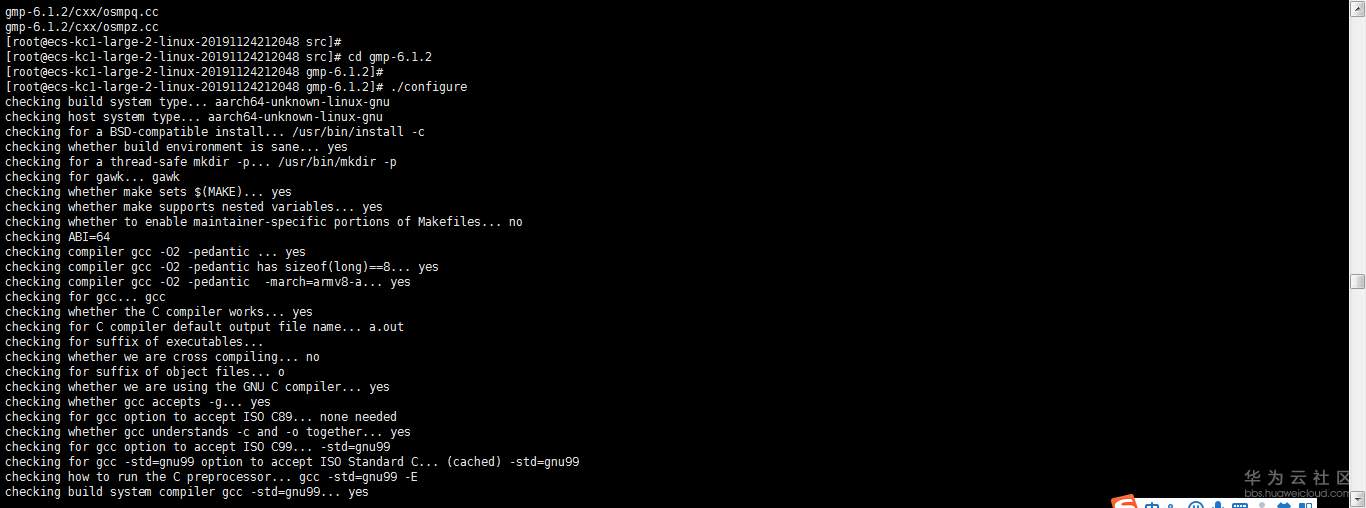The image size is (1366, 508).
Task: Click the gmp-6.1.2/cxx/osmpz.cc file line
Action: (81, 27)
